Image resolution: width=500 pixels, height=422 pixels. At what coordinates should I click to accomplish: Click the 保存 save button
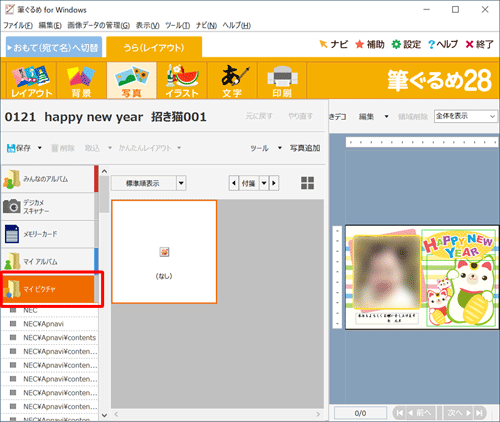pos(19,148)
